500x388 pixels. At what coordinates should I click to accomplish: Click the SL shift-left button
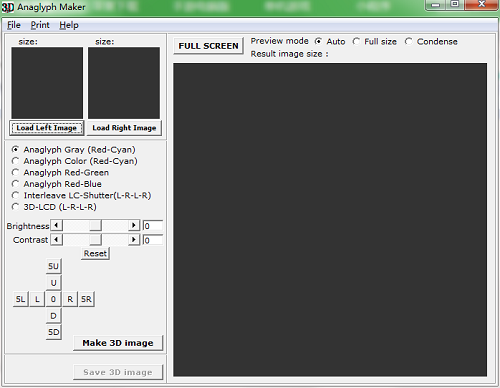pyautogui.click(x=20, y=299)
